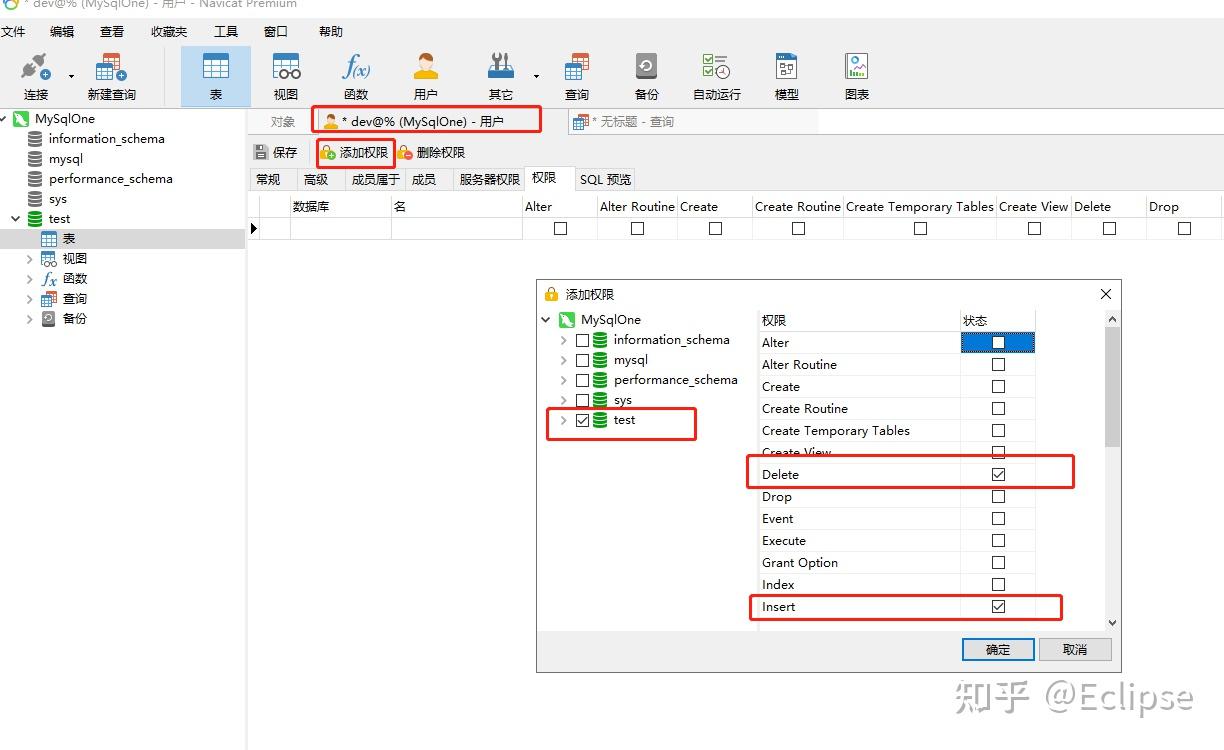Image resolution: width=1224 pixels, height=750 pixels.
Task: Uncheck Delete privilege checkbox in dialog
Action: [x=998, y=475]
